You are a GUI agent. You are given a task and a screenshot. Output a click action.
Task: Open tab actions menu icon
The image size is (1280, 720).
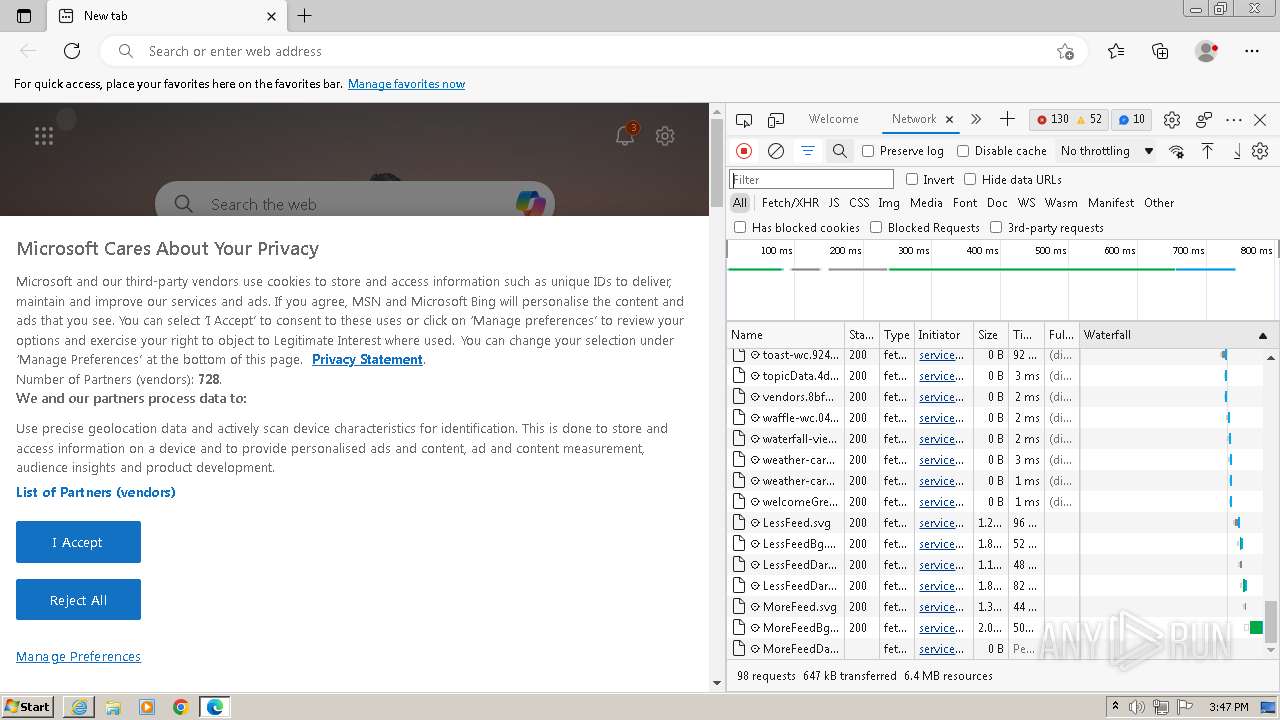tap(24, 16)
